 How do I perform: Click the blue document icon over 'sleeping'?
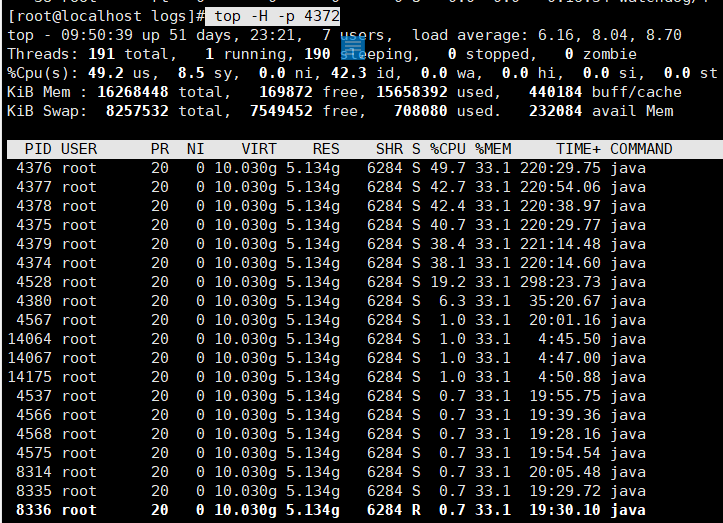353,48
